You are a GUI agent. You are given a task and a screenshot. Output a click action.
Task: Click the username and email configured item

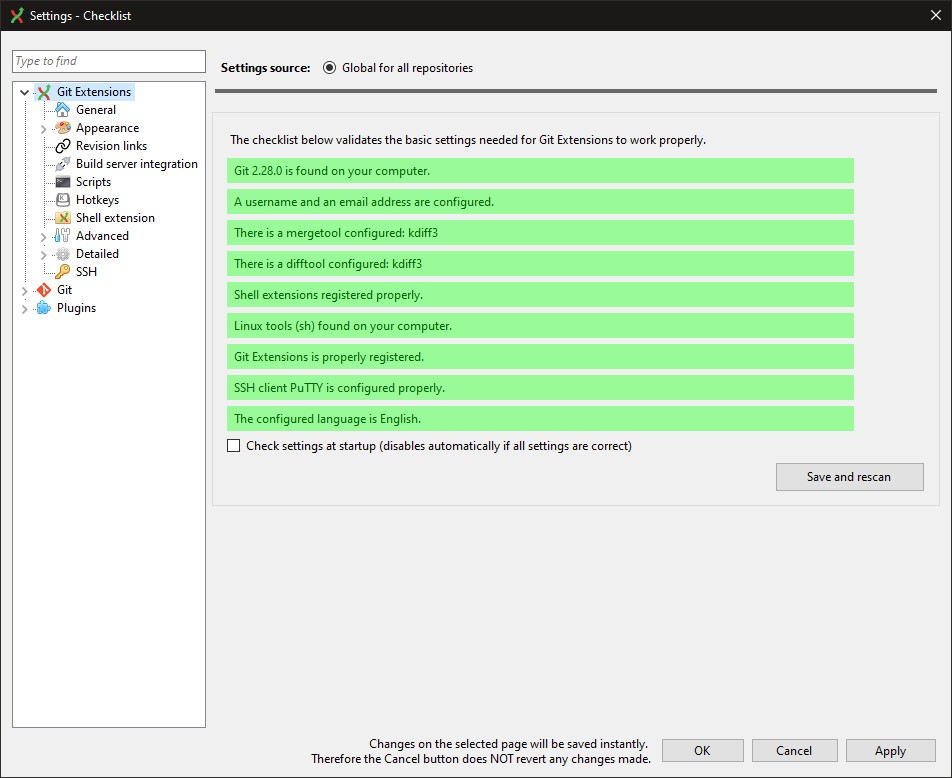click(540, 202)
